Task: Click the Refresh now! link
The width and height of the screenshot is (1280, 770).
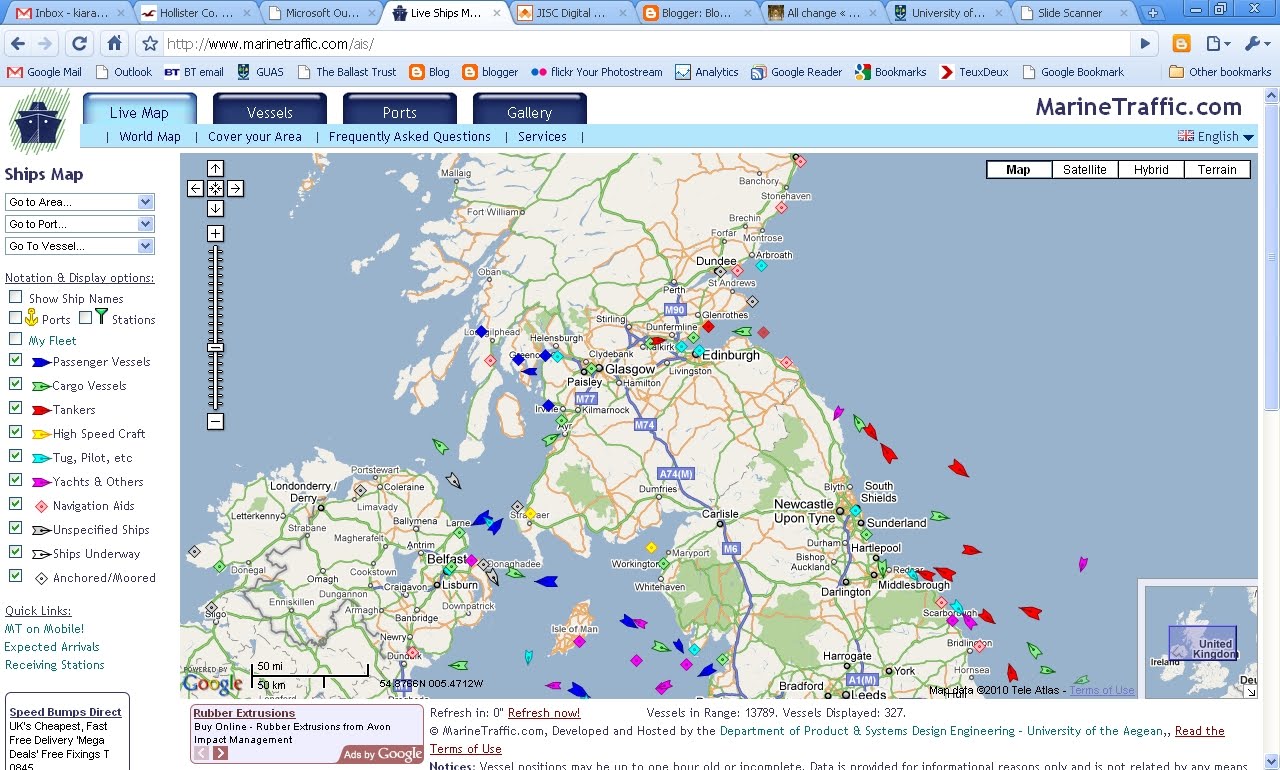Action: tap(544, 713)
